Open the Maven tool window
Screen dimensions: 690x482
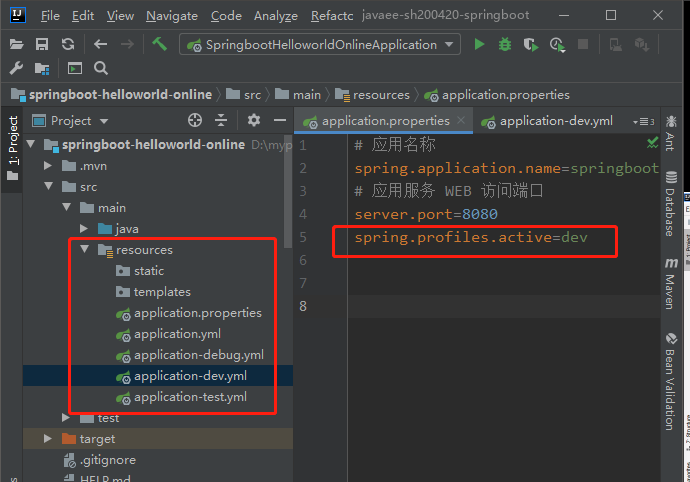[x=671, y=283]
